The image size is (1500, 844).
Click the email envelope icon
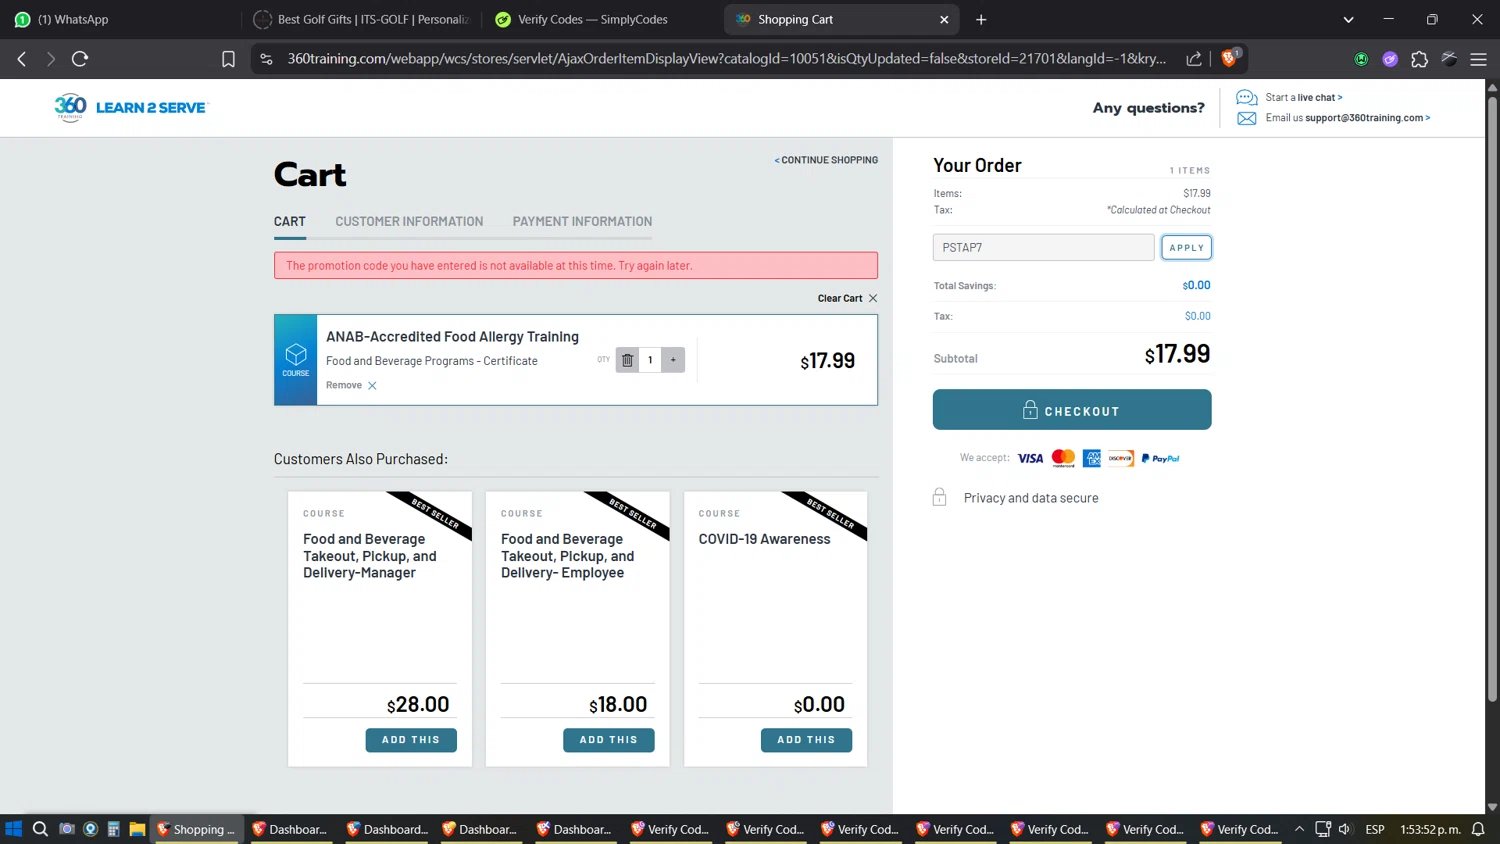tap(1246, 118)
